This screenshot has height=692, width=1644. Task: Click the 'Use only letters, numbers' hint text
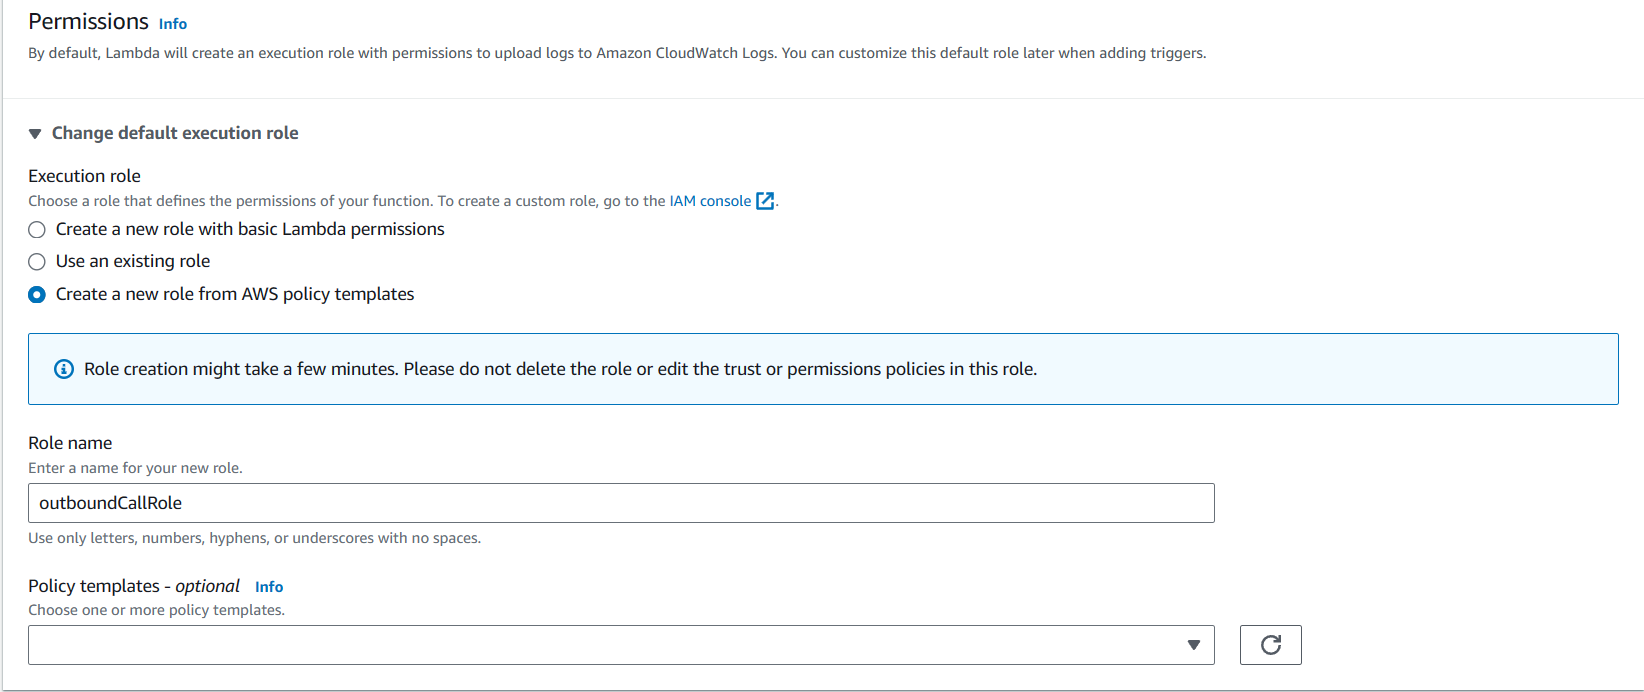254,538
